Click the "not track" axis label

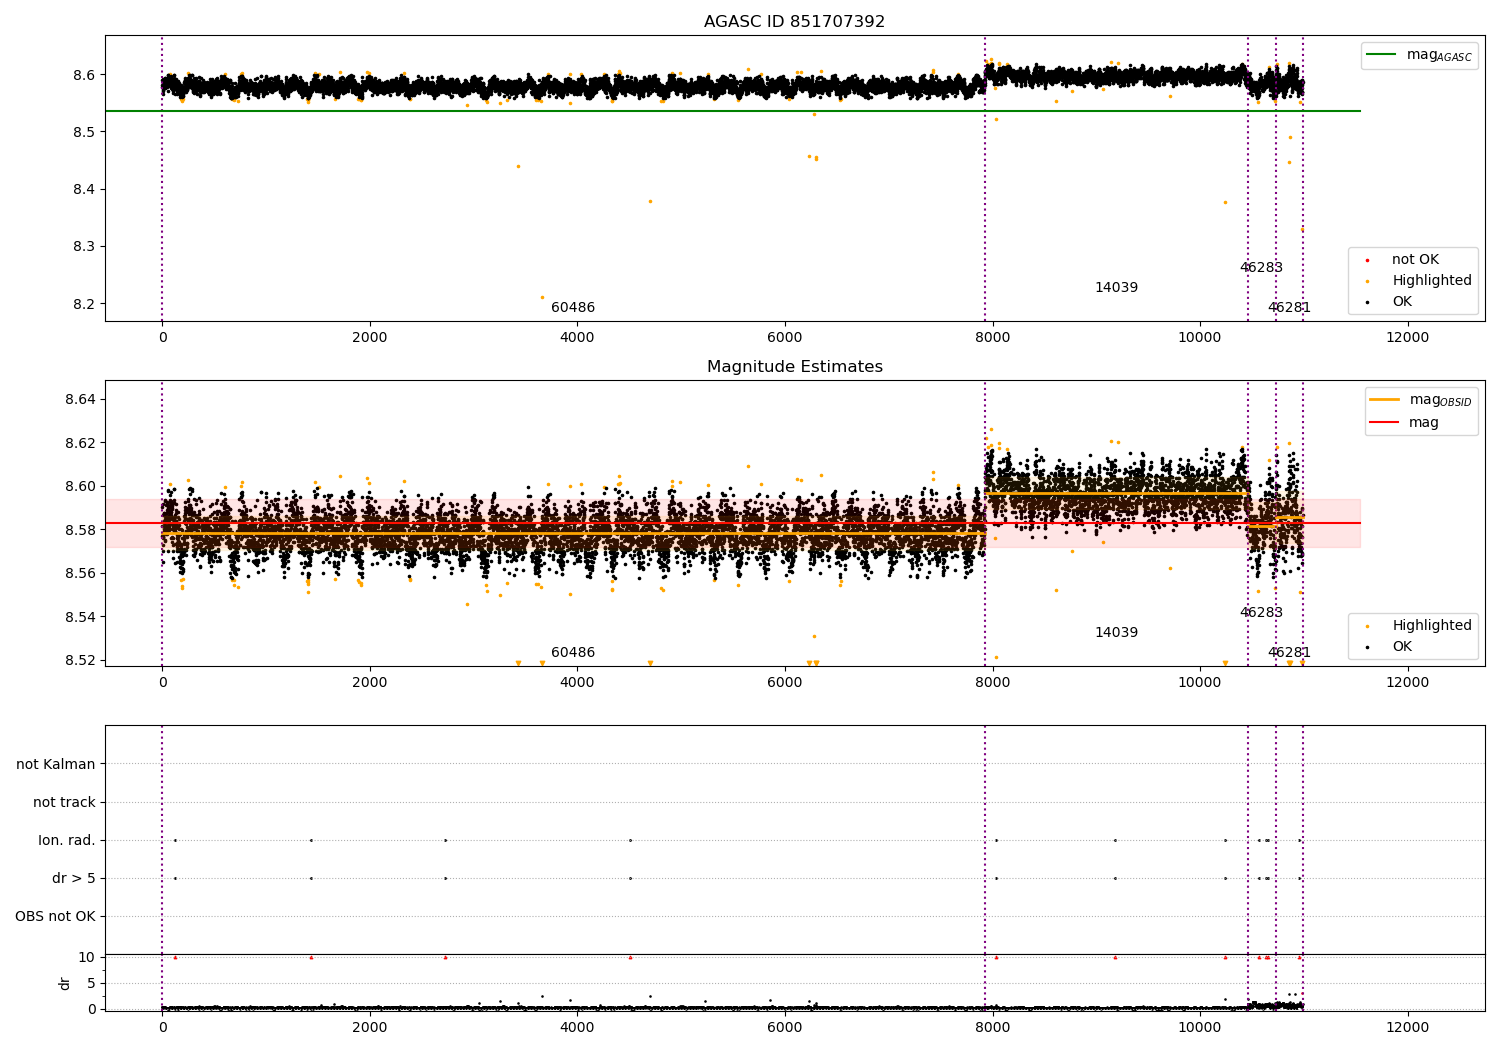(x=64, y=803)
